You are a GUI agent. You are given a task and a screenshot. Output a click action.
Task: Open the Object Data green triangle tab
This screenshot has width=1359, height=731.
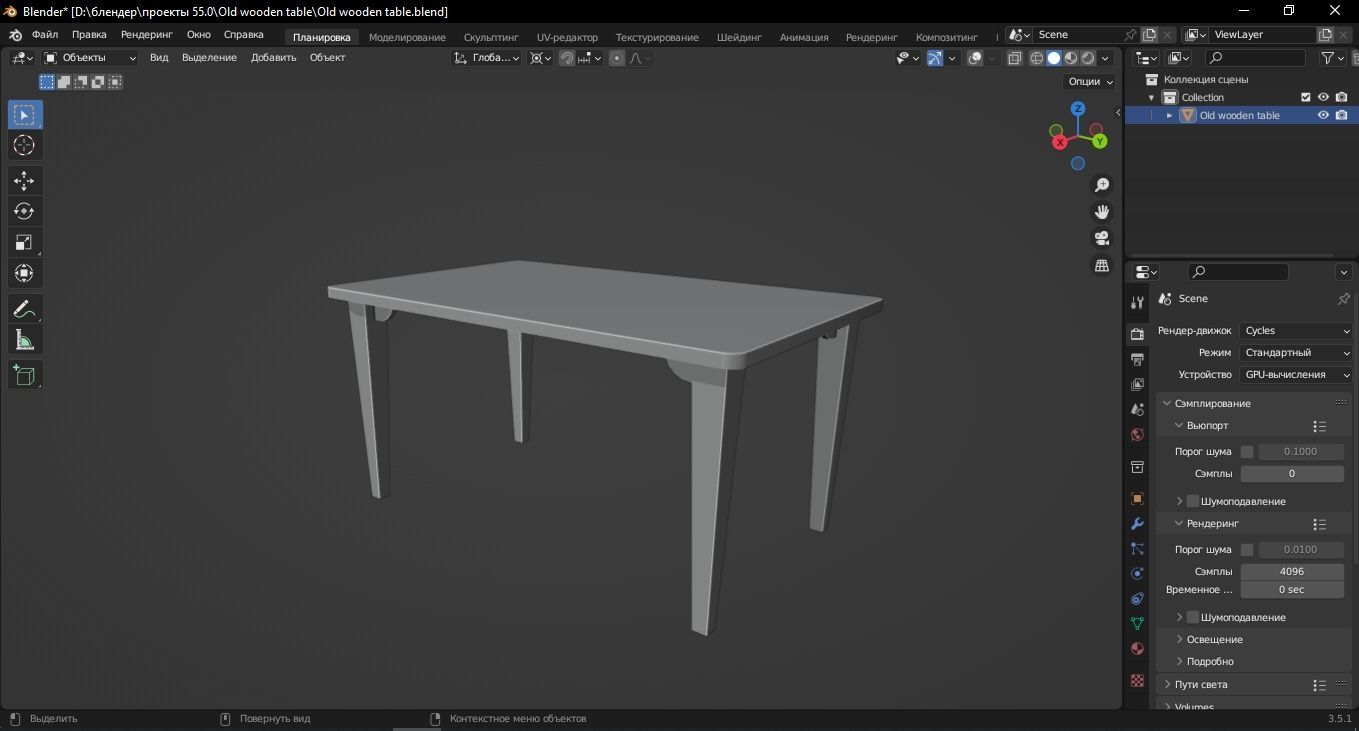click(1137, 623)
